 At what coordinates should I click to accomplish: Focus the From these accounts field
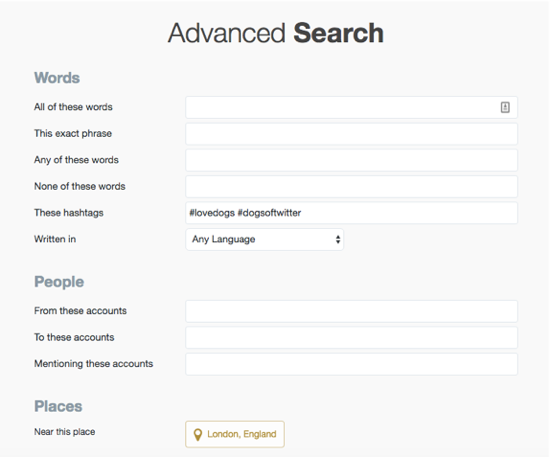[351, 311]
